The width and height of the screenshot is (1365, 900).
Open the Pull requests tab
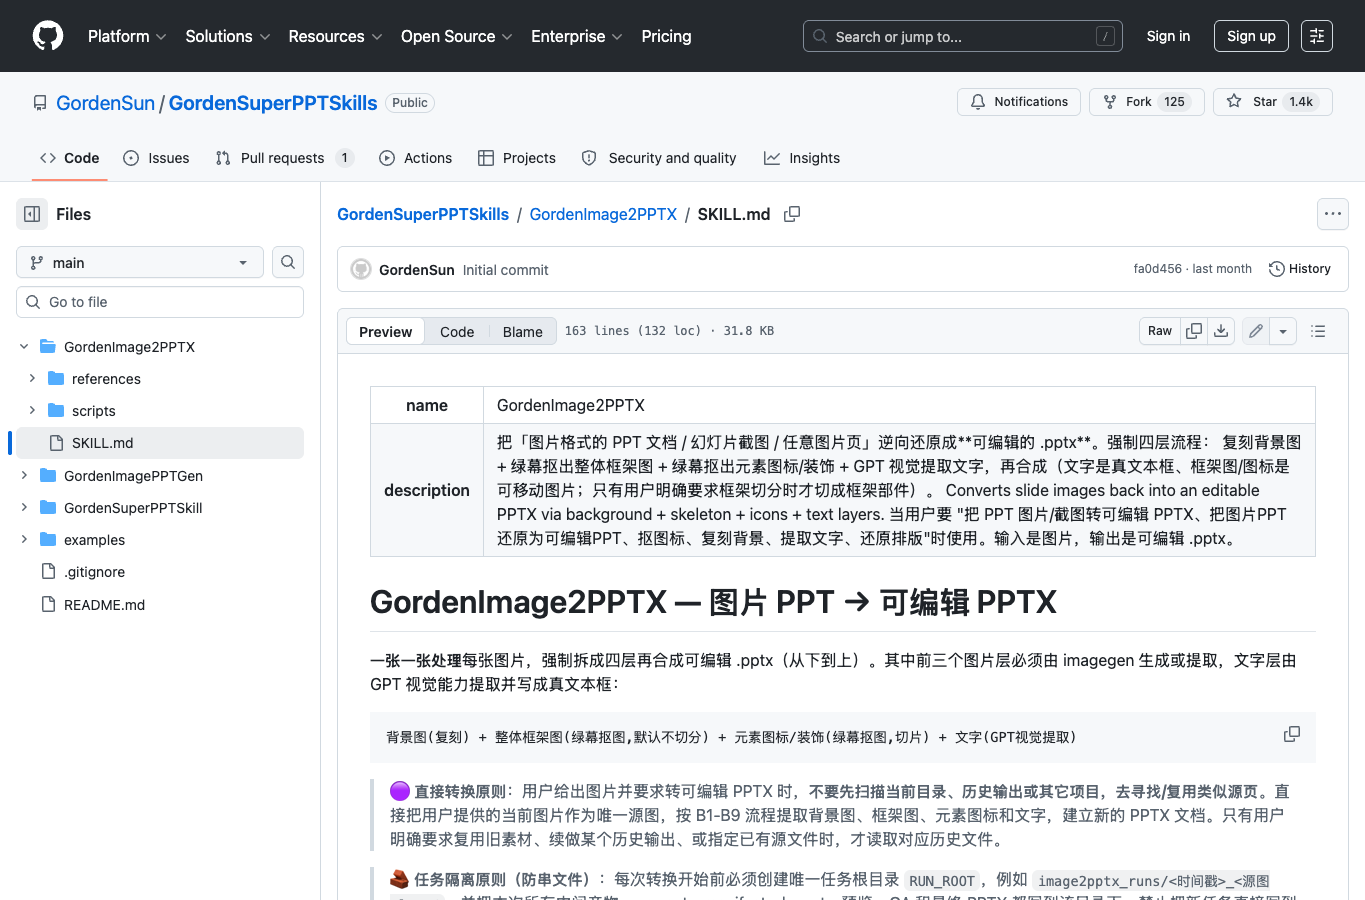click(x=284, y=158)
